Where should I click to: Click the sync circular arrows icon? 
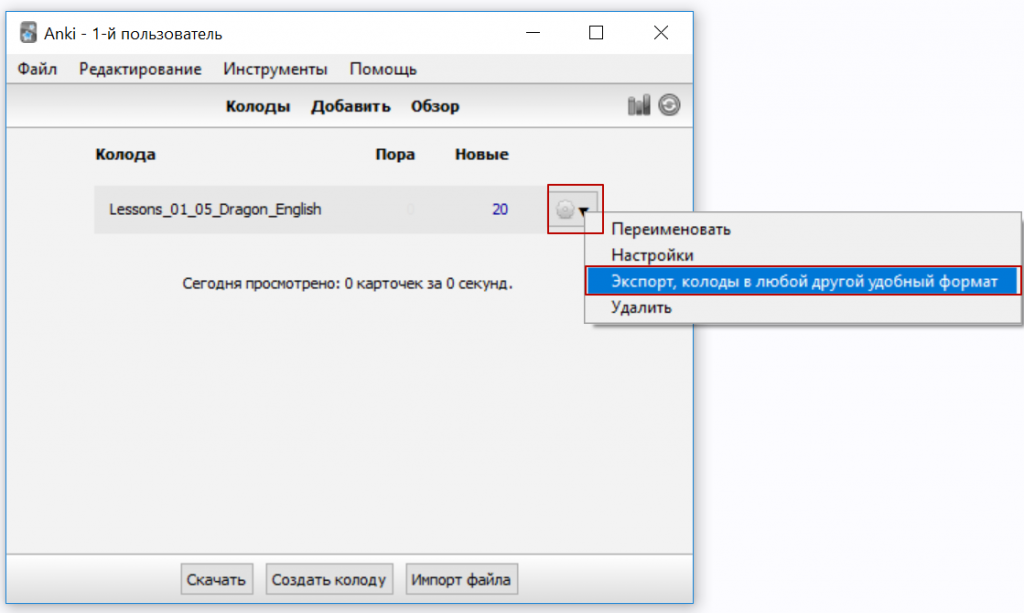pos(669,105)
